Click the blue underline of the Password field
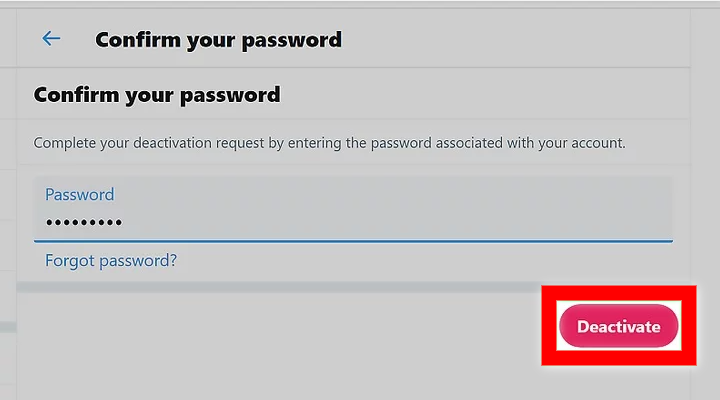Image resolution: width=720 pixels, height=400 pixels. tap(353, 241)
